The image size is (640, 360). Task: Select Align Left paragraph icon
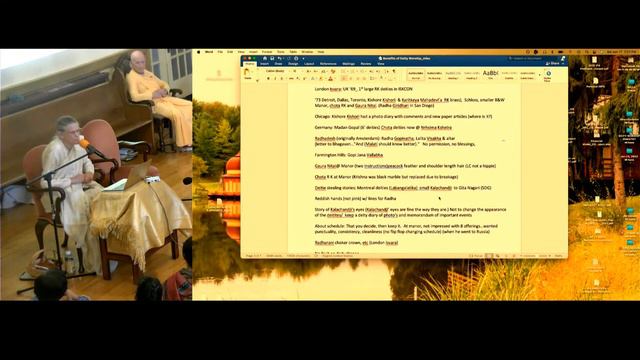344,78
